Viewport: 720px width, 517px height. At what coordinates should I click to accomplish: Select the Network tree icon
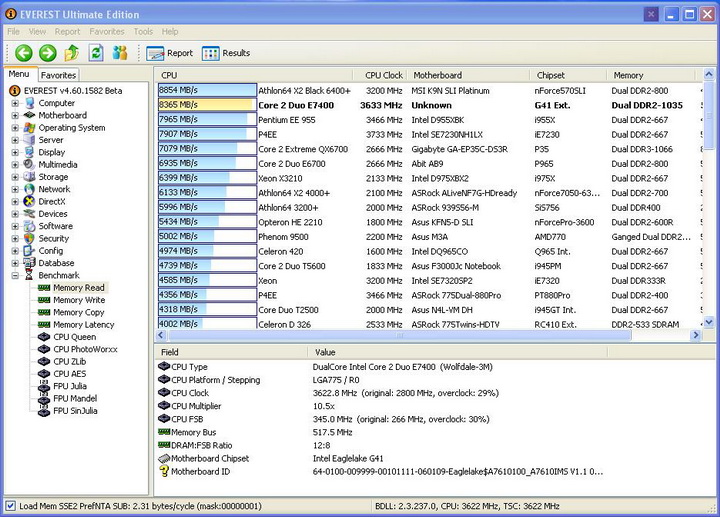tap(29, 189)
